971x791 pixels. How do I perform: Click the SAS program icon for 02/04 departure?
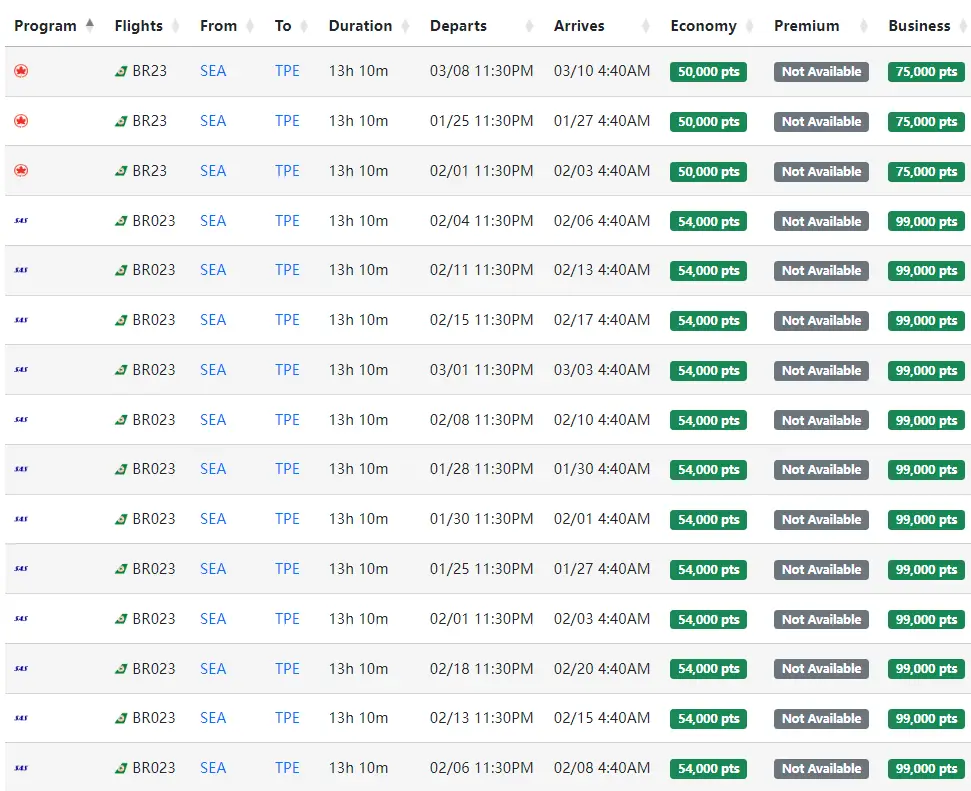click(21, 221)
